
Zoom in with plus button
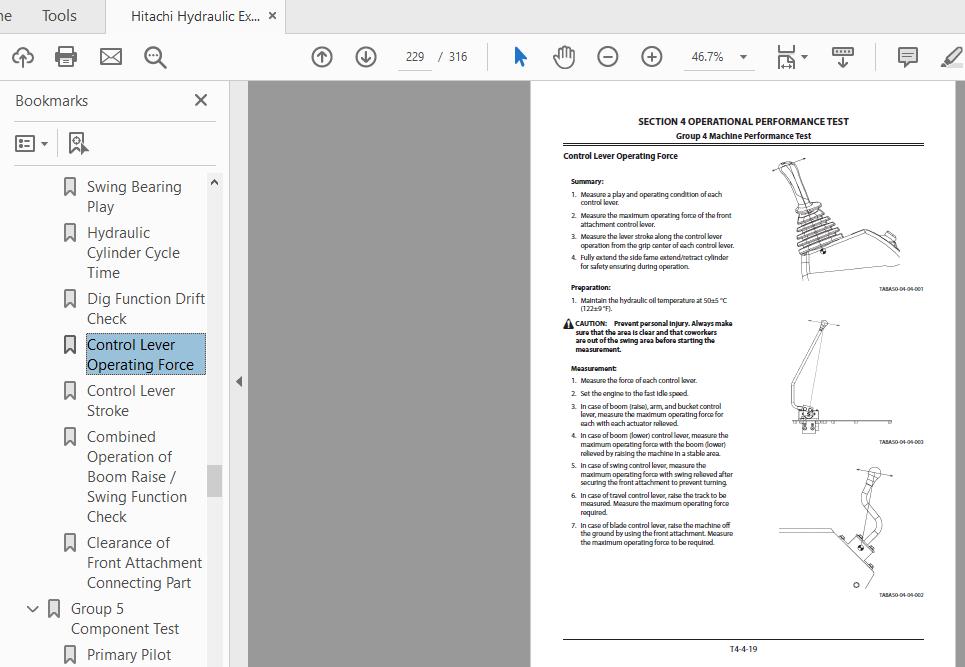(652, 57)
